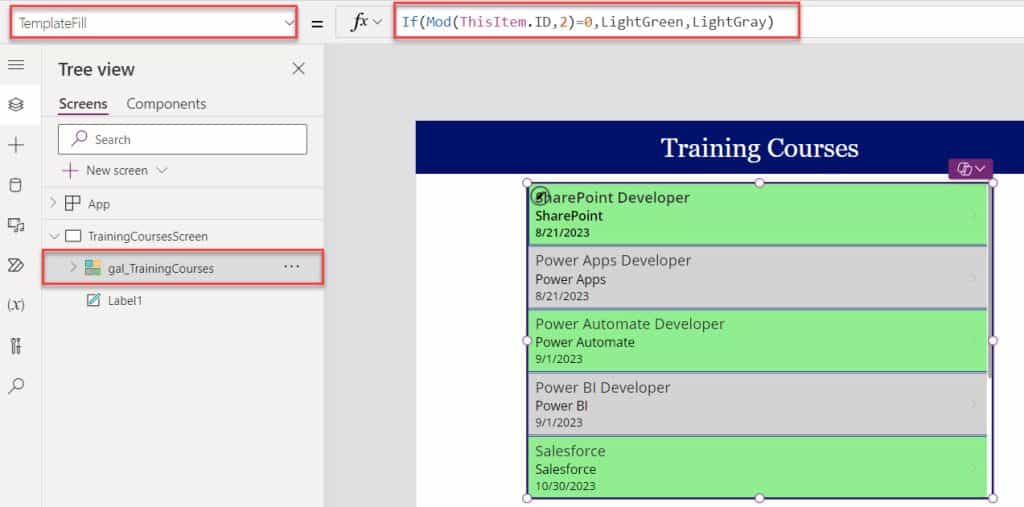Click the formula bar text
Viewport: 1024px width, 507px height.
[588, 22]
